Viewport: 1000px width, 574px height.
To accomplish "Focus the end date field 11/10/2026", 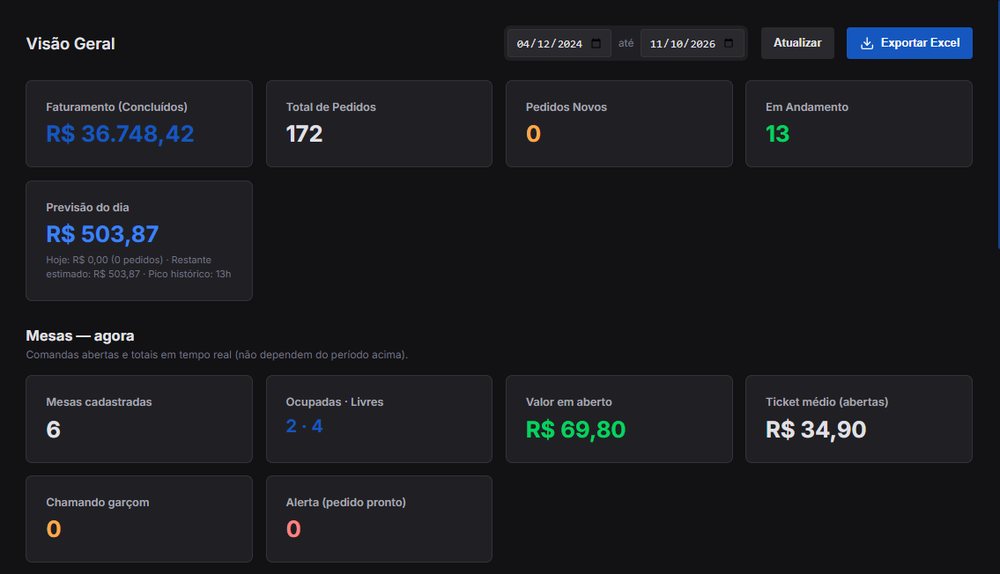I will point(692,43).
